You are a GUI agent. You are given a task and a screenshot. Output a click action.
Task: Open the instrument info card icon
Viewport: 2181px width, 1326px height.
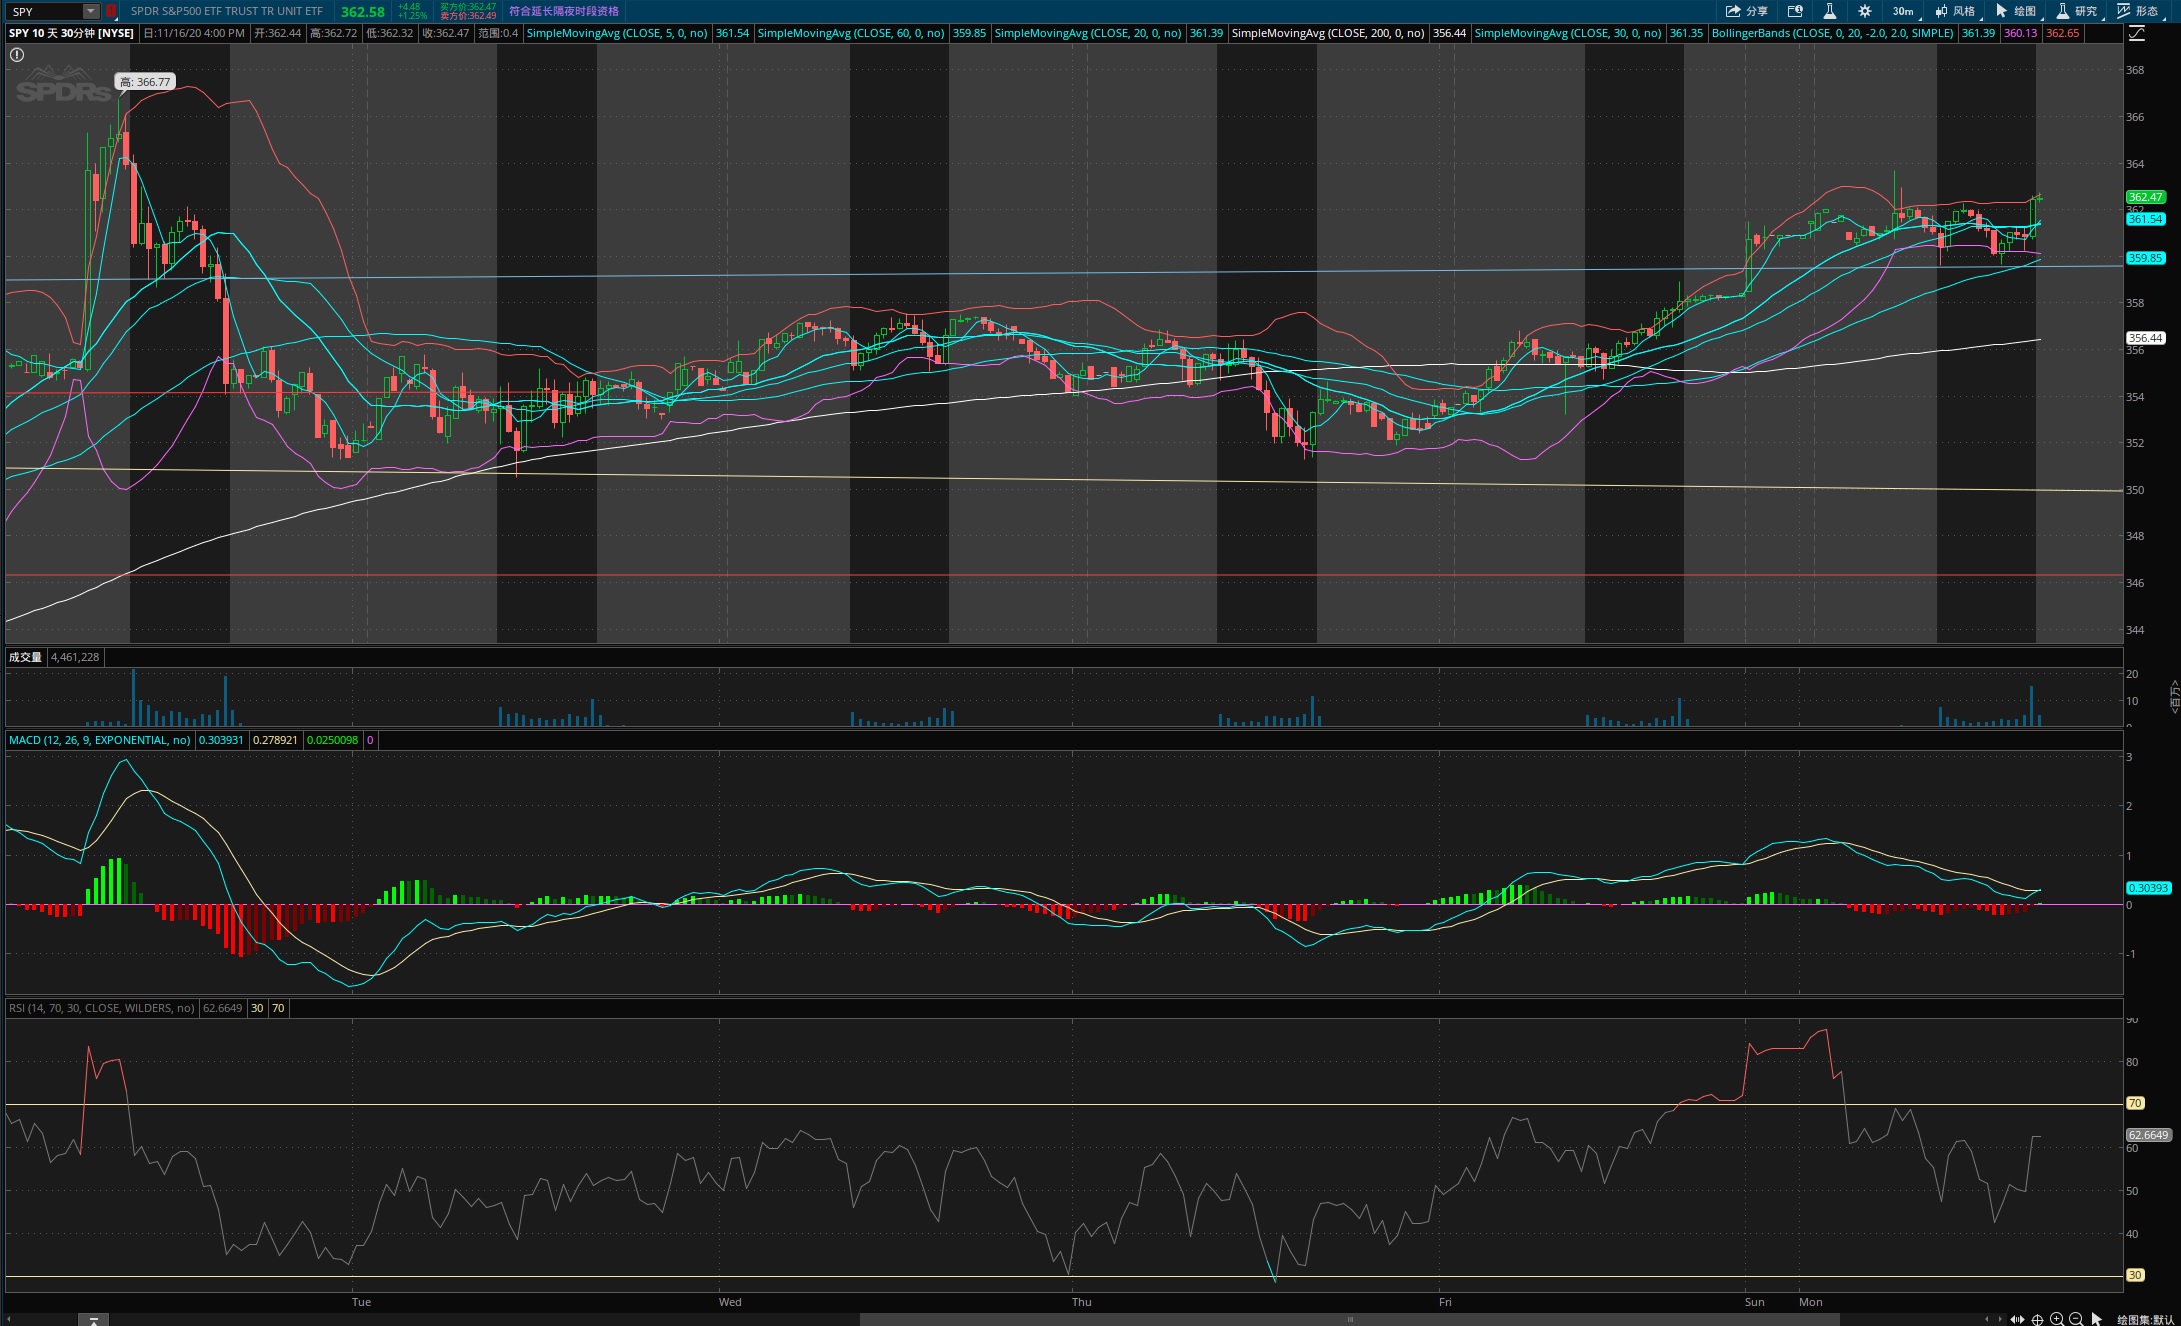[1795, 11]
